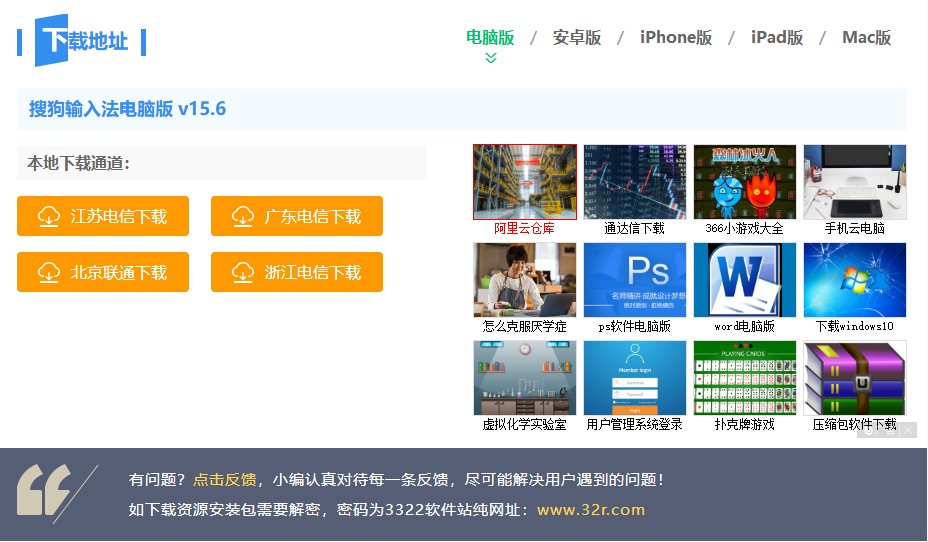Switch to the 安卓版 tab
This screenshot has width=928, height=542.
(x=577, y=38)
